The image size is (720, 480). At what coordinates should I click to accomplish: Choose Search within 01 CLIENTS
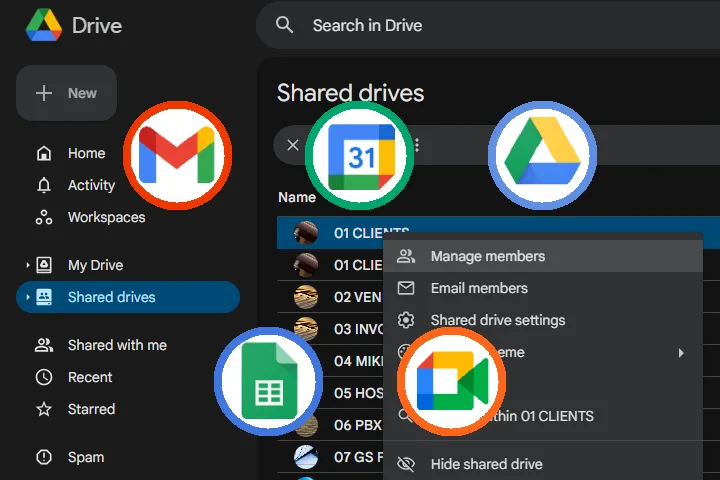pos(543,416)
